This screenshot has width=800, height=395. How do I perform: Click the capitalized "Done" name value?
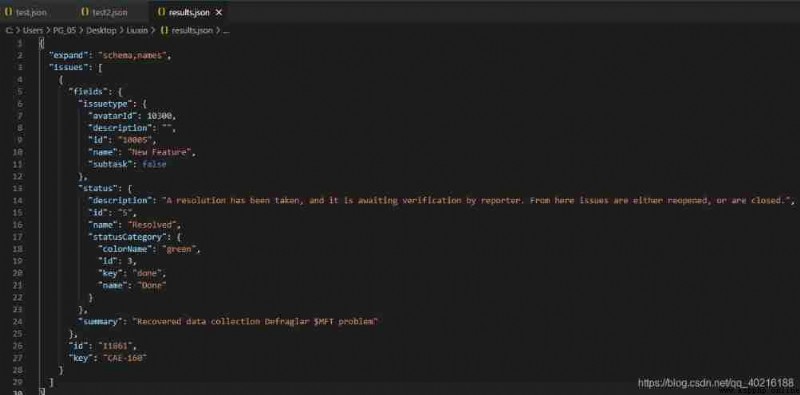click(153, 285)
